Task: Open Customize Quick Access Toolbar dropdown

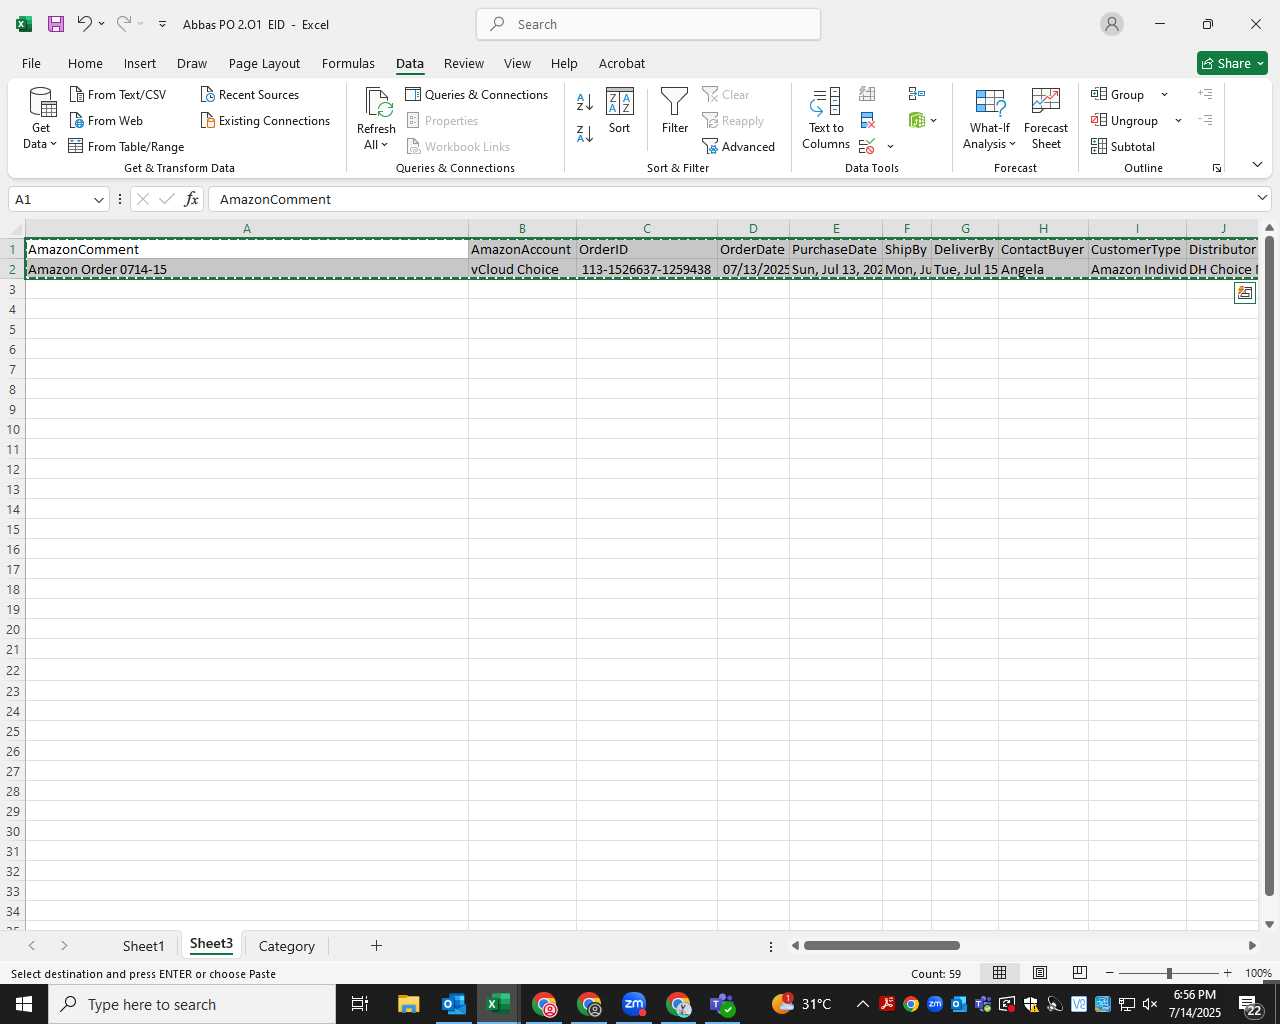Action: (x=162, y=24)
